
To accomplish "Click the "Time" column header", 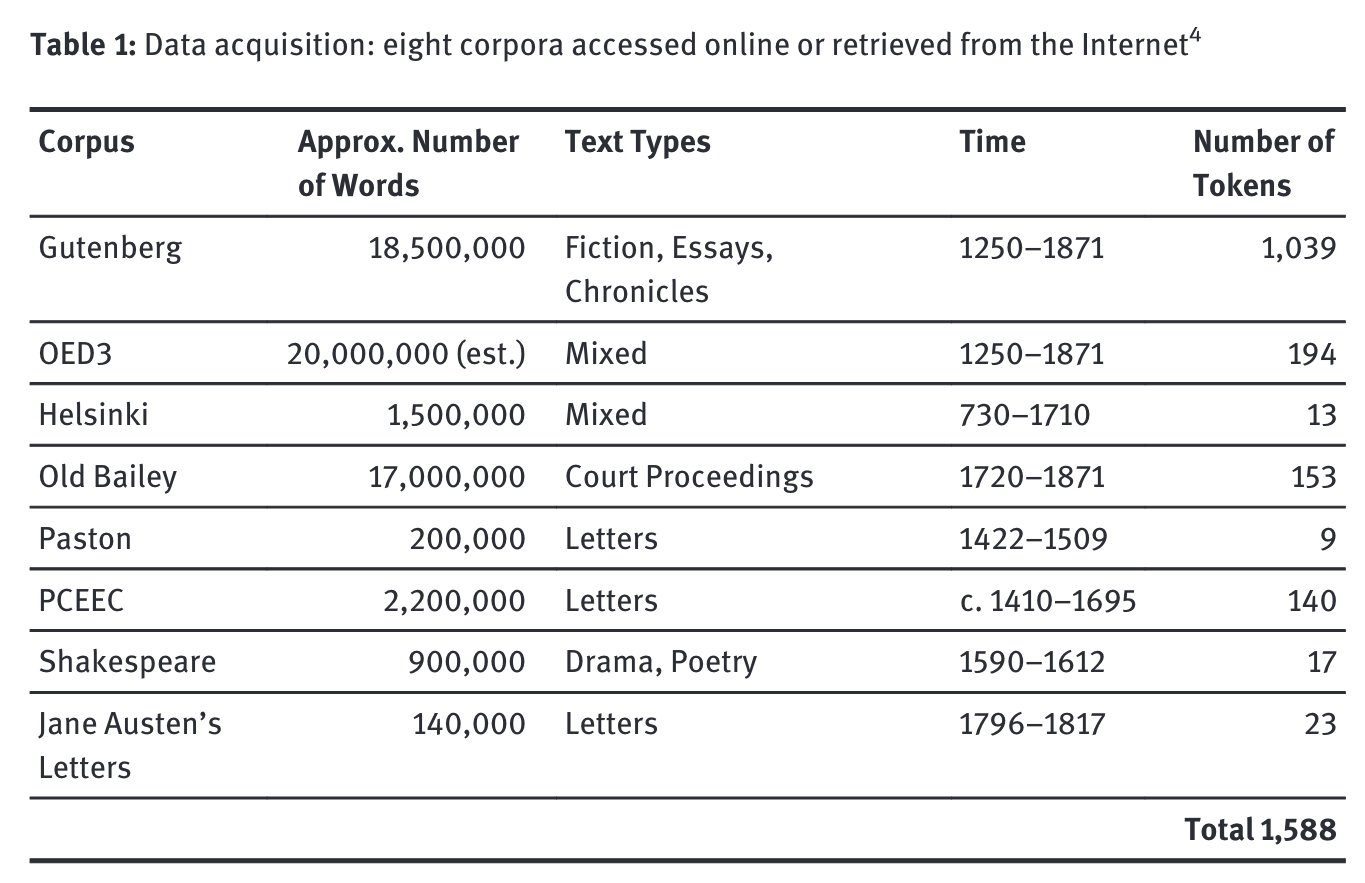I will 992,142.
